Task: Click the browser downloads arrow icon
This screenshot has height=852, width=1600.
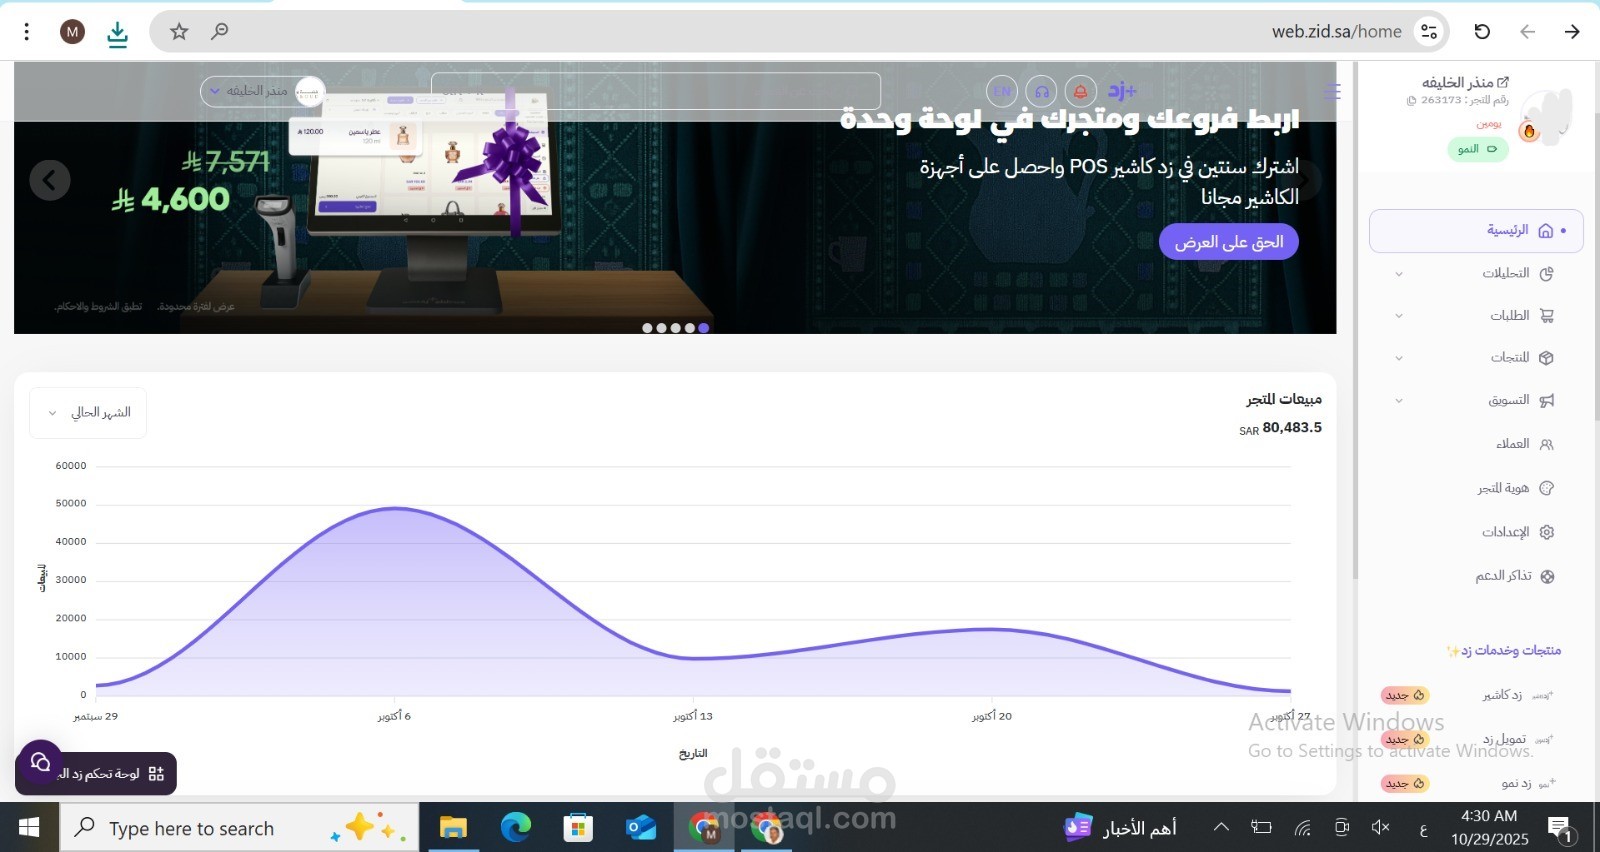Action: [x=117, y=34]
